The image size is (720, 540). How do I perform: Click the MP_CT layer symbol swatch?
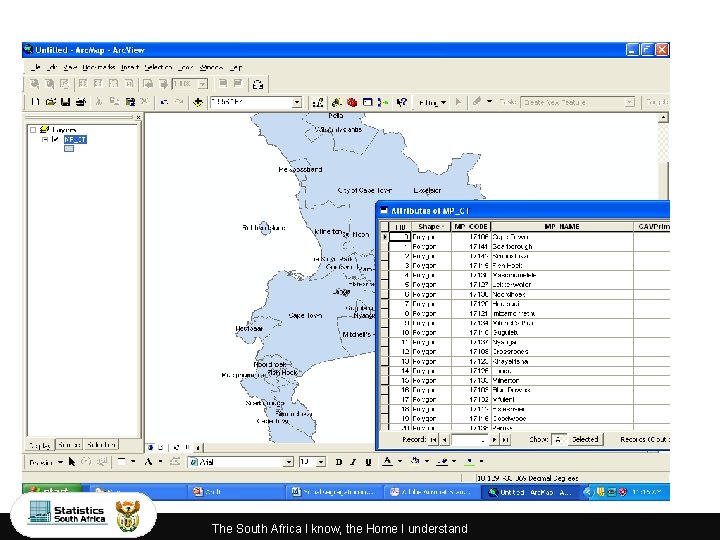click(69, 149)
